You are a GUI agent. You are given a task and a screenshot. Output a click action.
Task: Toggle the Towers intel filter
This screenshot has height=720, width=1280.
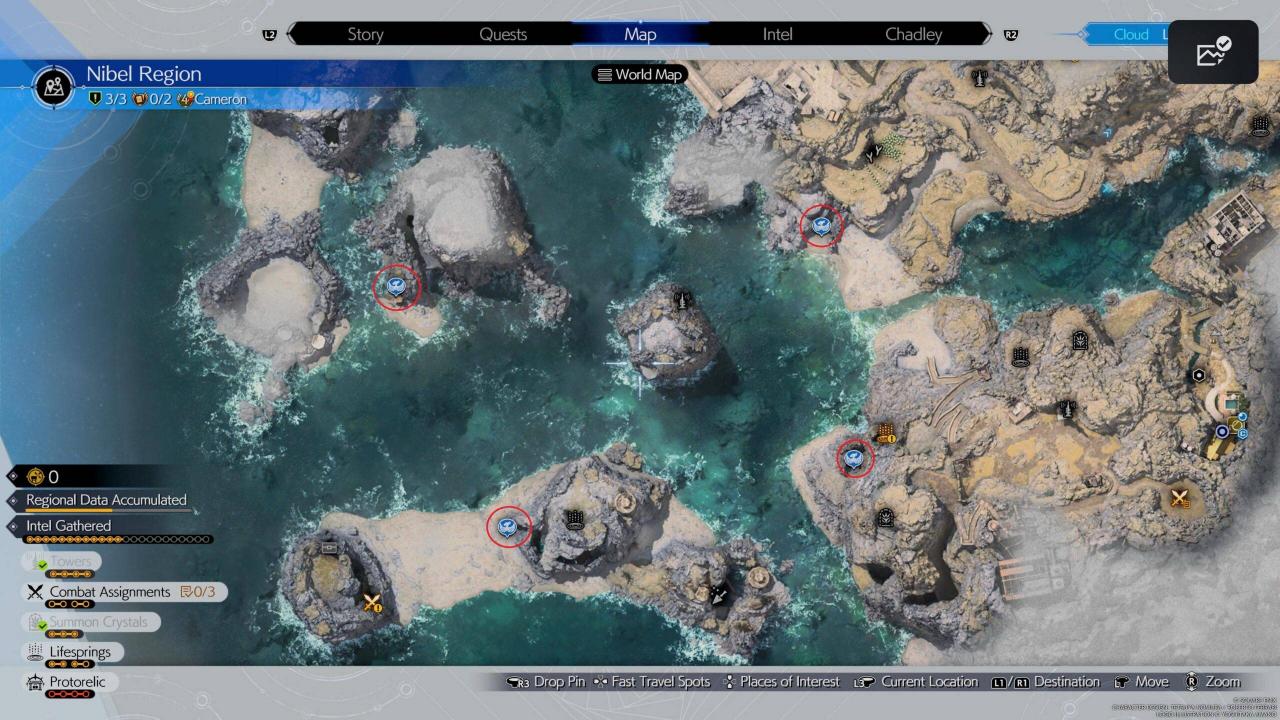pyautogui.click(x=62, y=562)
